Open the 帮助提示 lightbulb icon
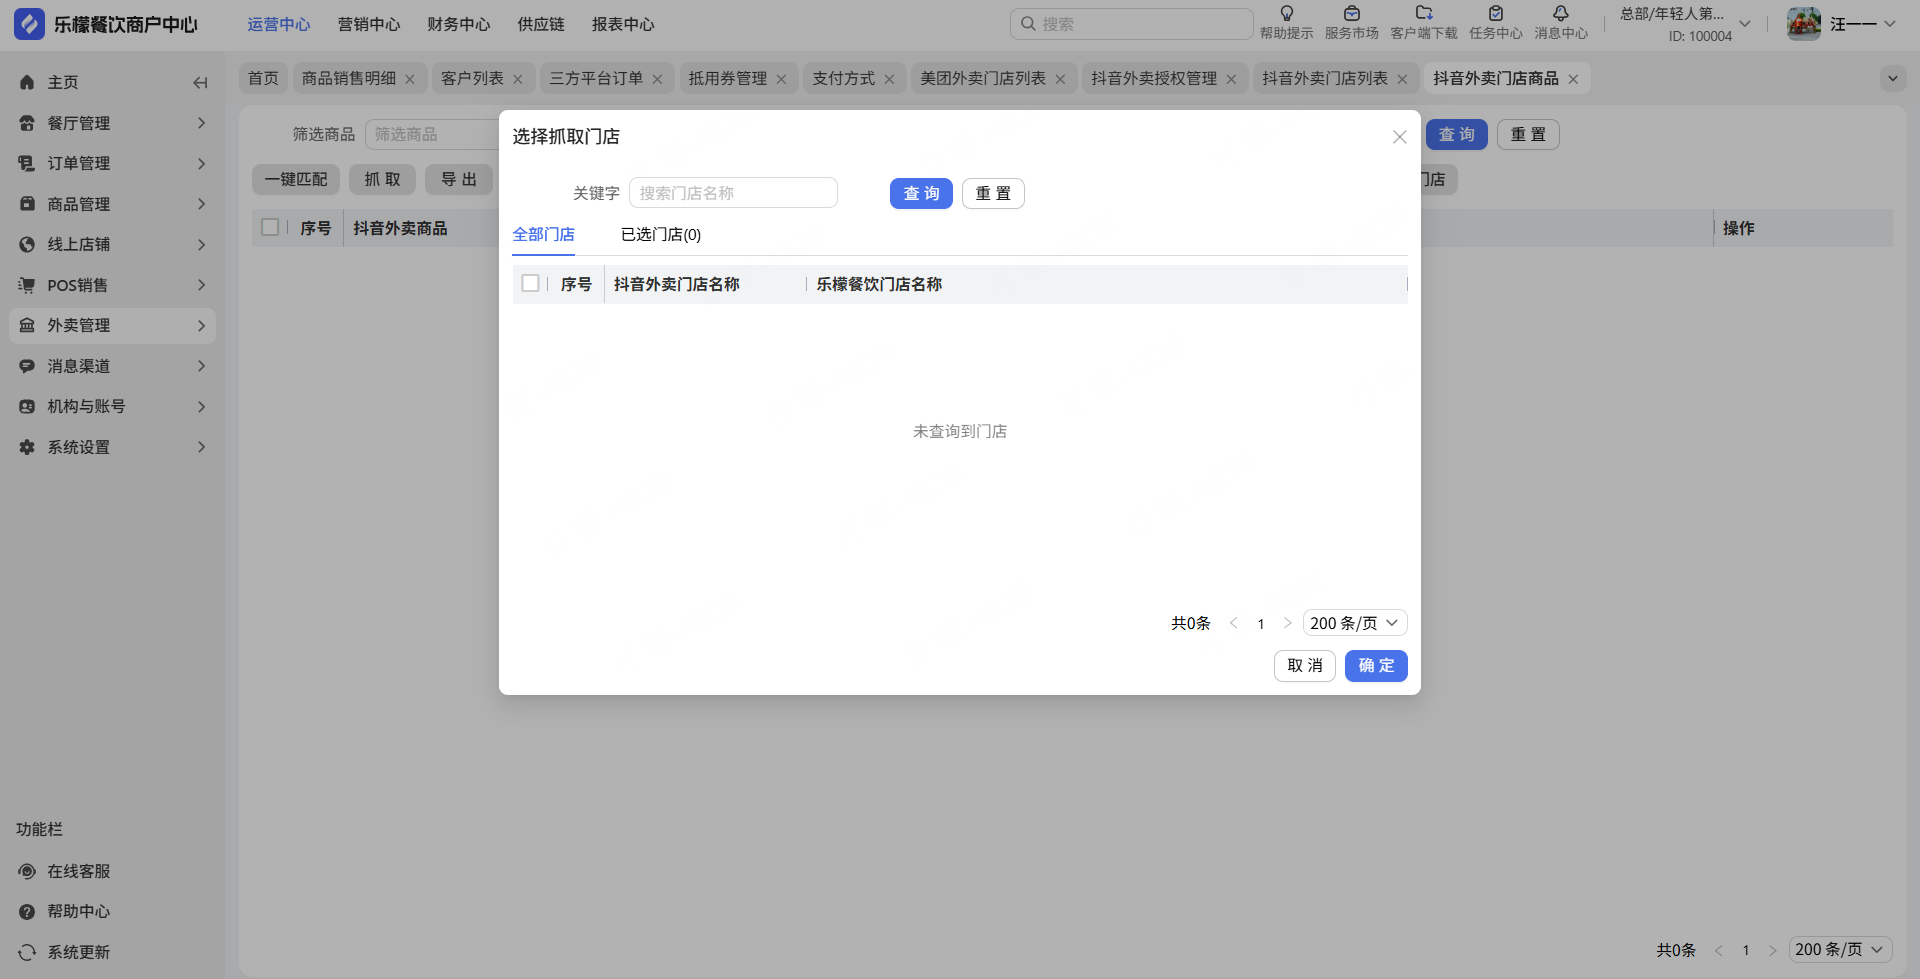 (x=1286, y=14)
